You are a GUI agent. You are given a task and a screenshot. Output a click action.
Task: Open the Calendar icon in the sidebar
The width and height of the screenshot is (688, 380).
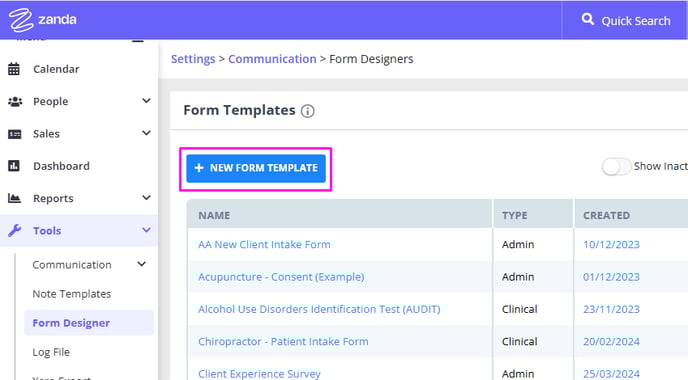pos(14,69)
